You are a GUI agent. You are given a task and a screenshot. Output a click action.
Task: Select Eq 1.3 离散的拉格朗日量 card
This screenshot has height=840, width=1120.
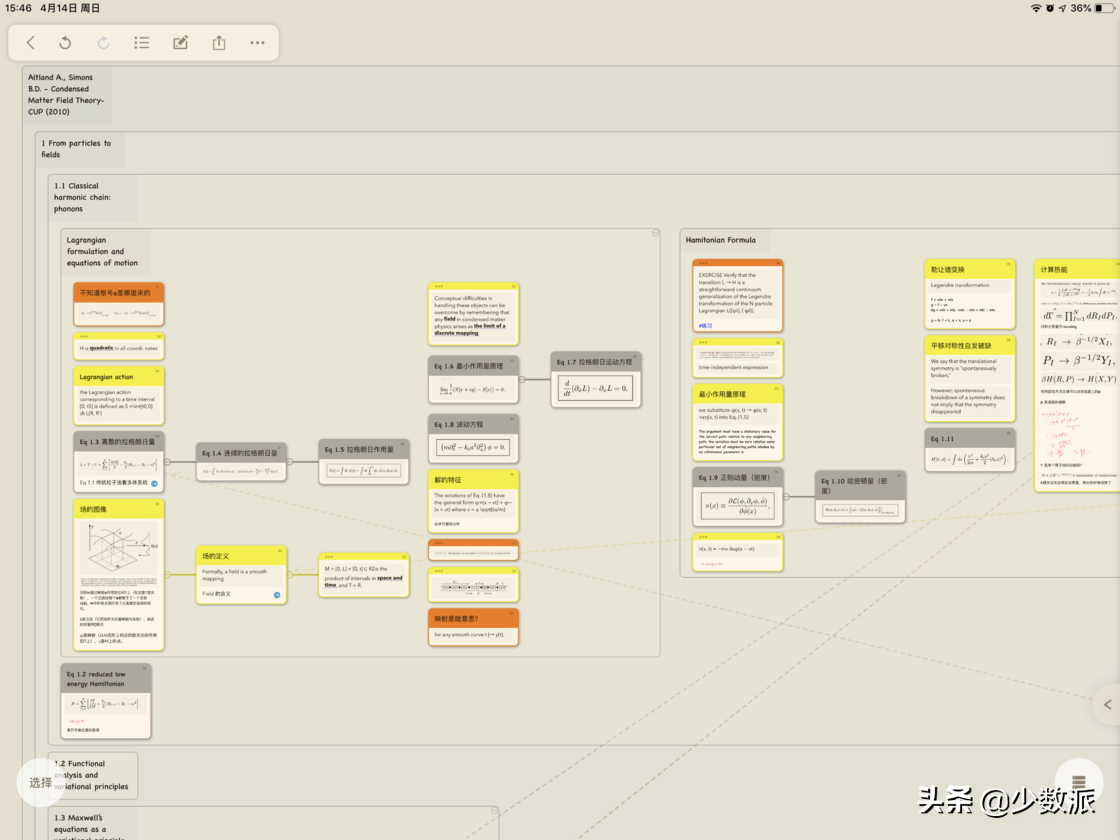tap(119, 462)
